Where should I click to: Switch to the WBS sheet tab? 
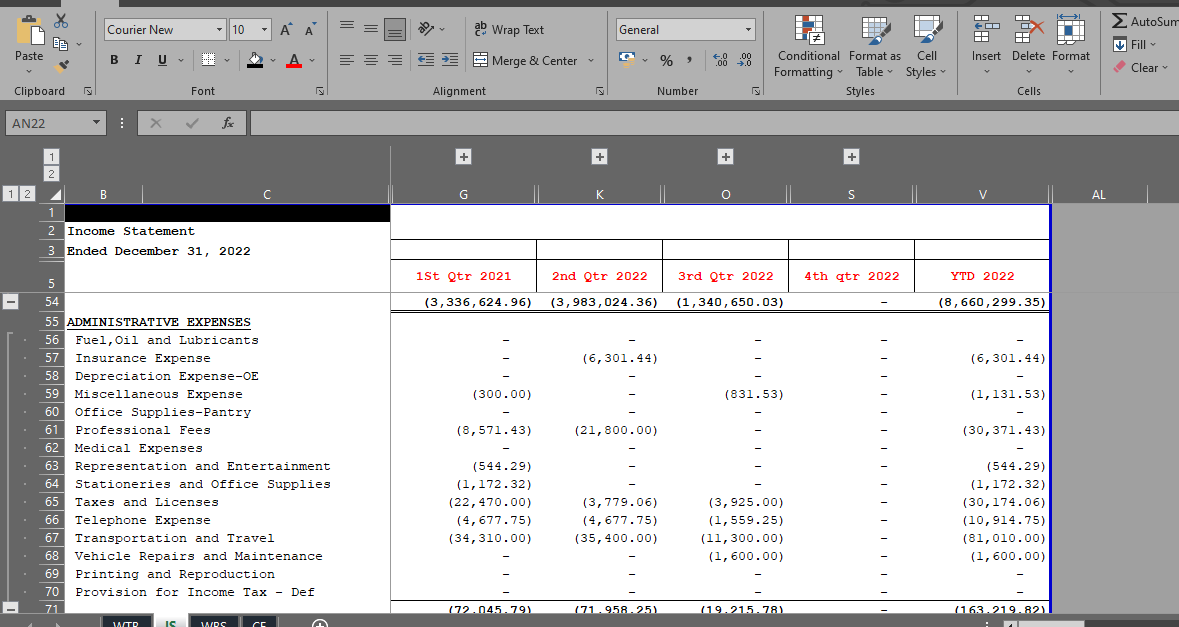(x=214, y=622)
